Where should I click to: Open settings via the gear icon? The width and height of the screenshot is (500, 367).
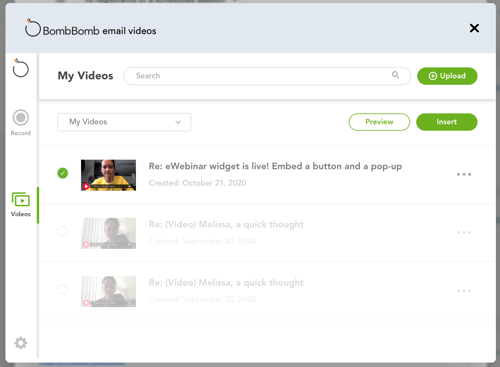pos(21,343)
